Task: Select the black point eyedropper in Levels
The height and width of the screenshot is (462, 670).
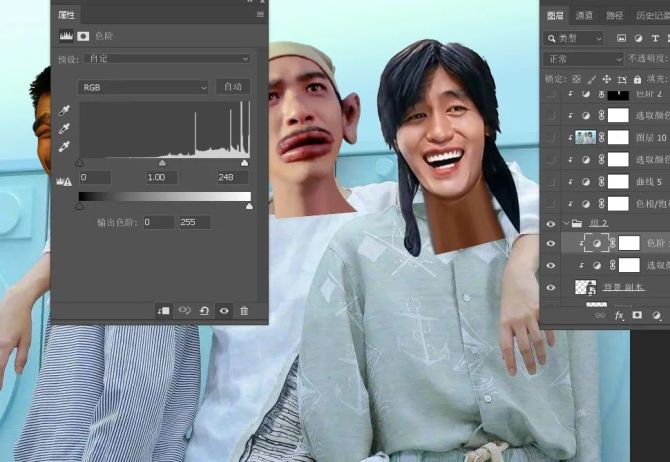Action: [65, 110]
